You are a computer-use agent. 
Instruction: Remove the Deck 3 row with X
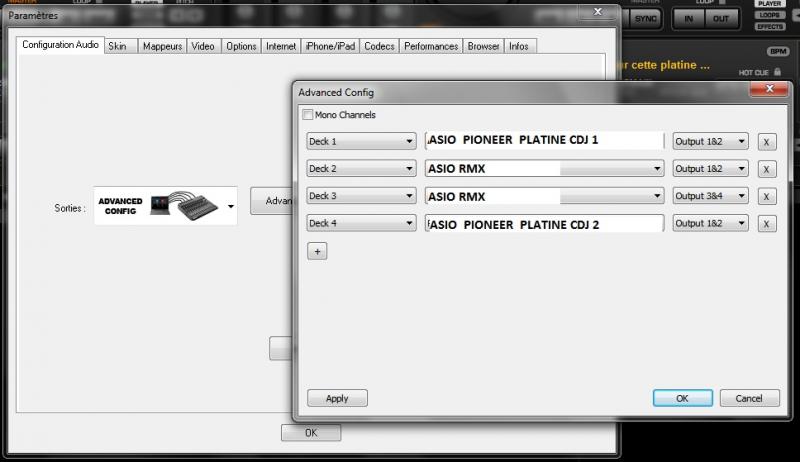[x=766, y=196]
